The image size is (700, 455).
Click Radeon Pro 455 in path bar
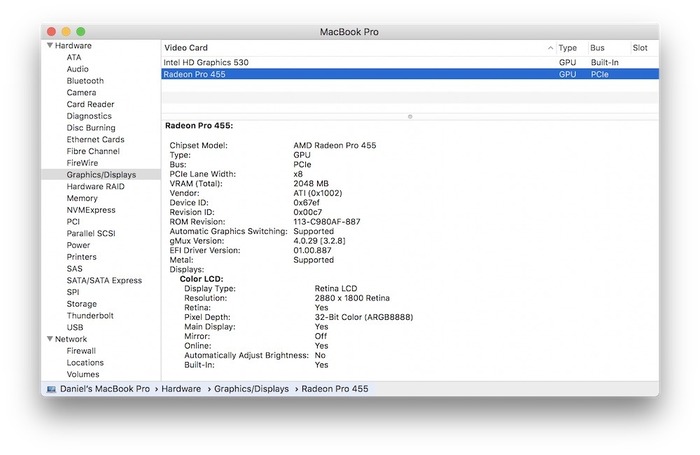(x=335, y=389)
